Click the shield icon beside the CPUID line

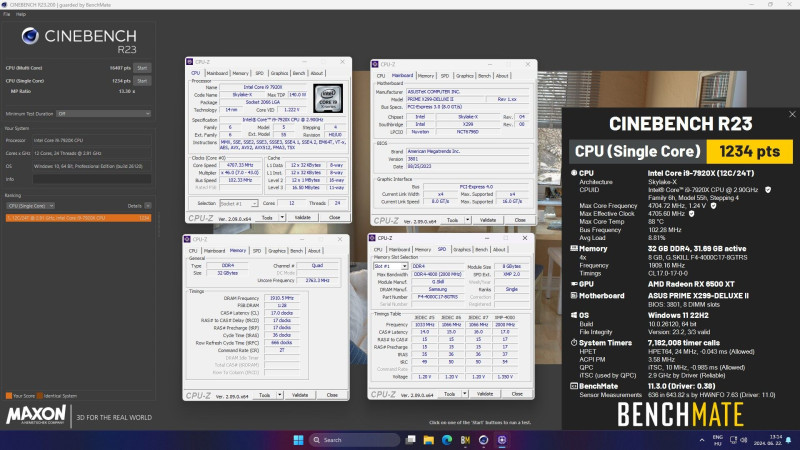pos(768,190)
